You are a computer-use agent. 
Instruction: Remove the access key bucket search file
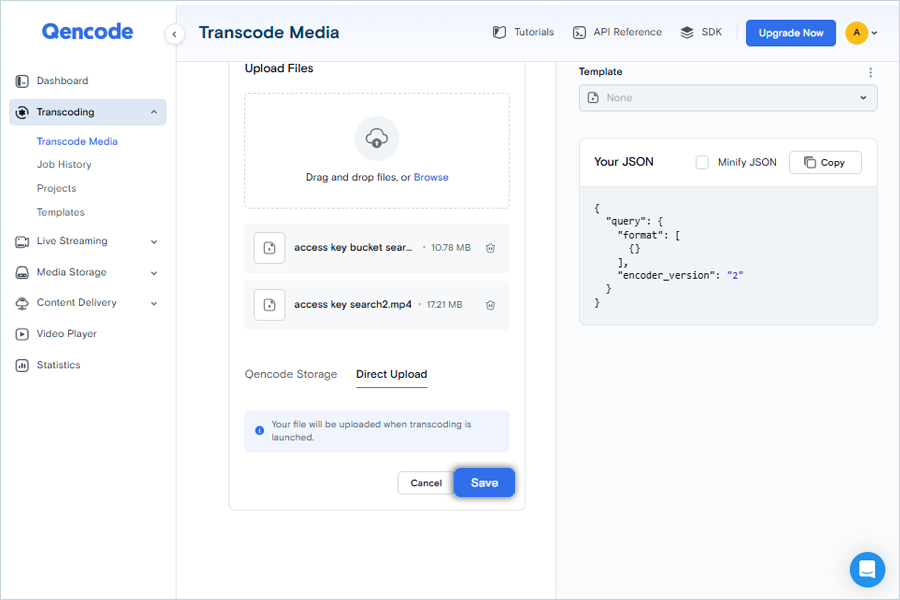coord(490,248)
